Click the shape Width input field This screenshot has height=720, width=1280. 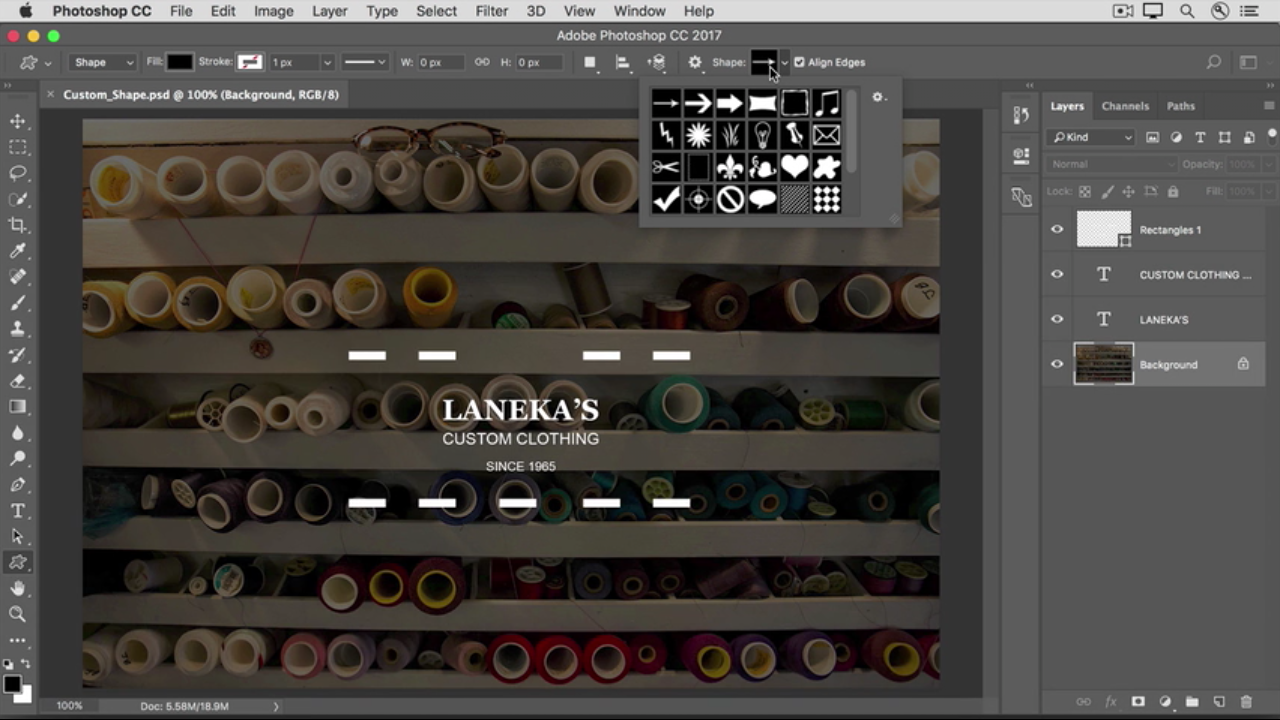point(441,62)
